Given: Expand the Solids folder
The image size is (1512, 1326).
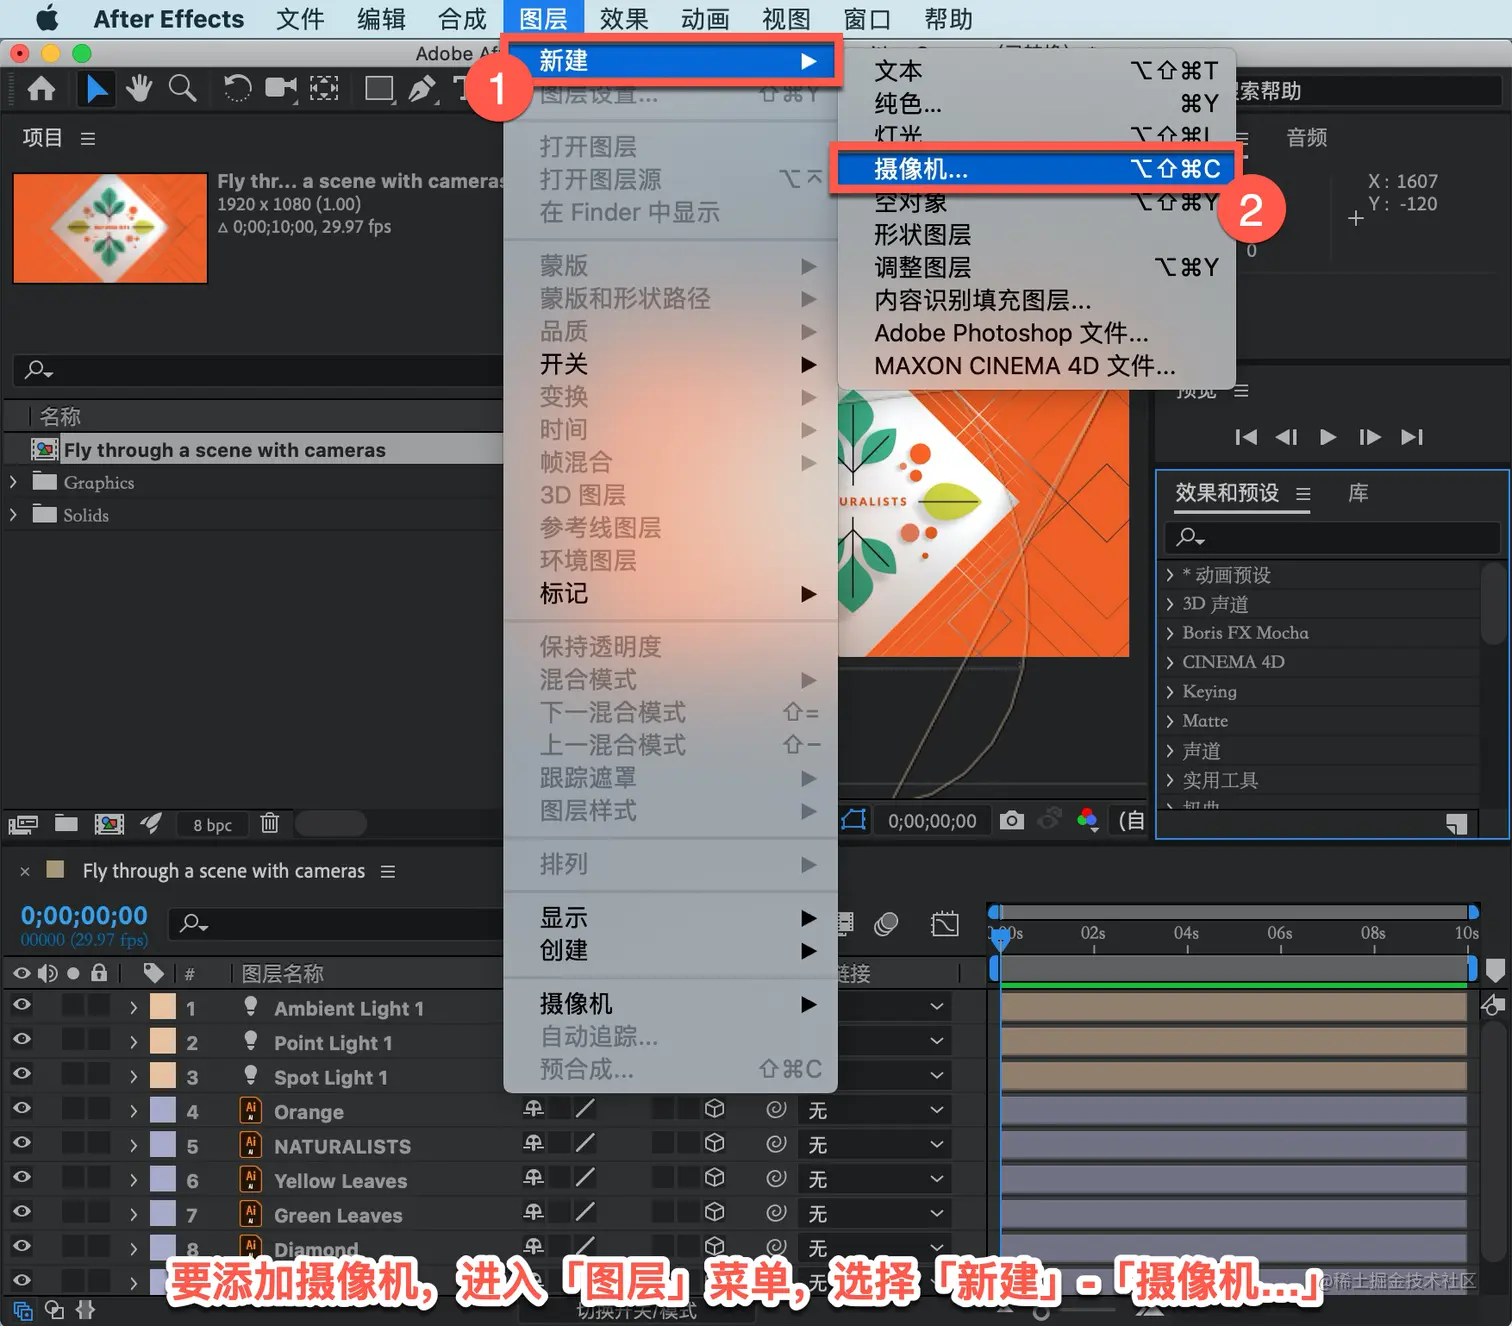Looking at the screenshot, I should pyautogui.click(x=13, y=515).
